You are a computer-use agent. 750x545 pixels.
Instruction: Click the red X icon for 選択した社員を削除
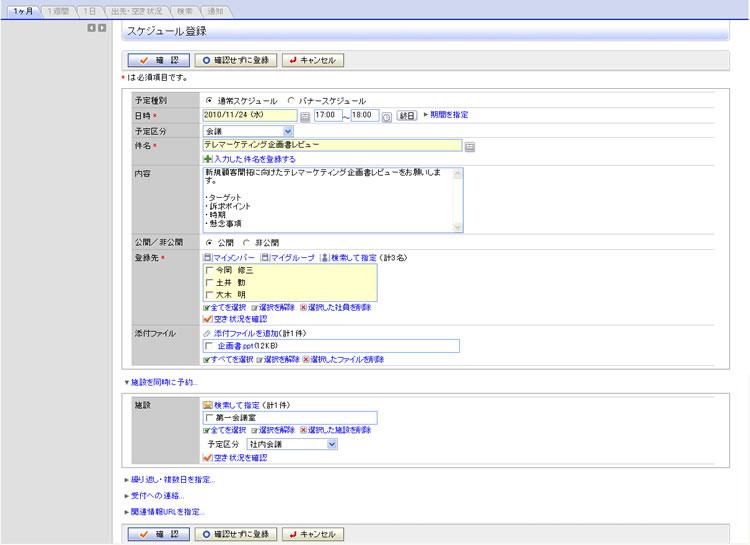(303, 308)
